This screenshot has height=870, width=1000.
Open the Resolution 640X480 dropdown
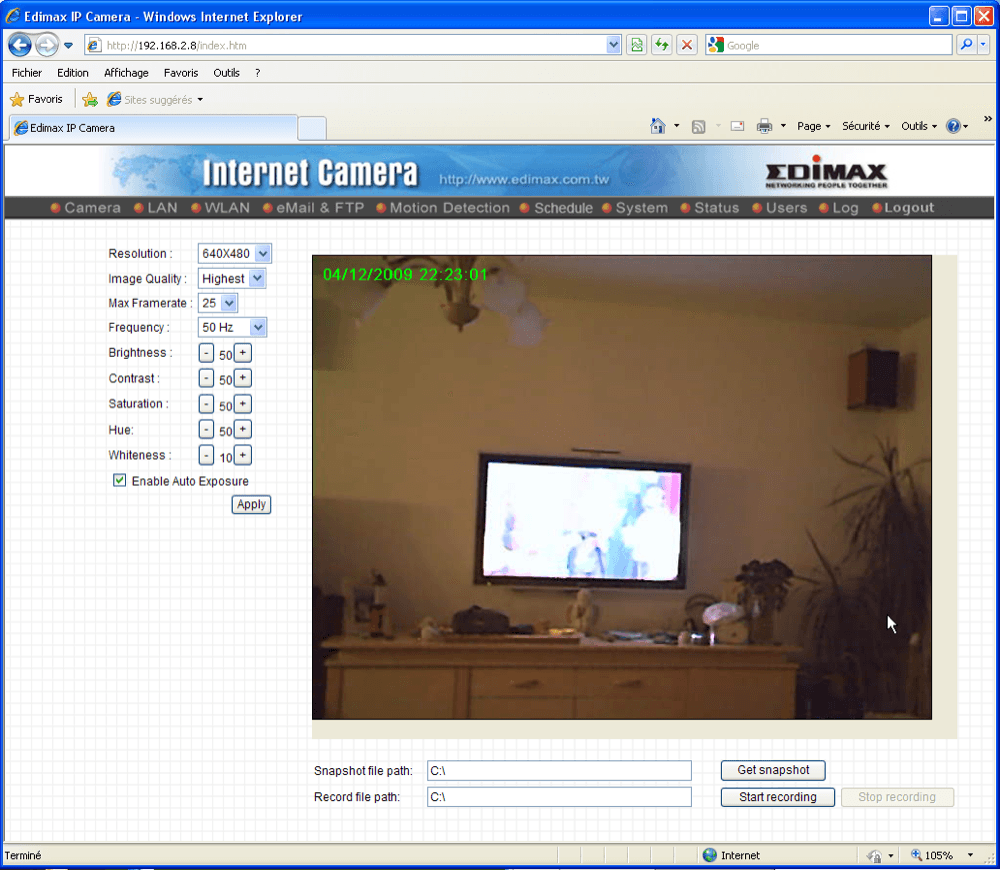click(x=235, y=253)
